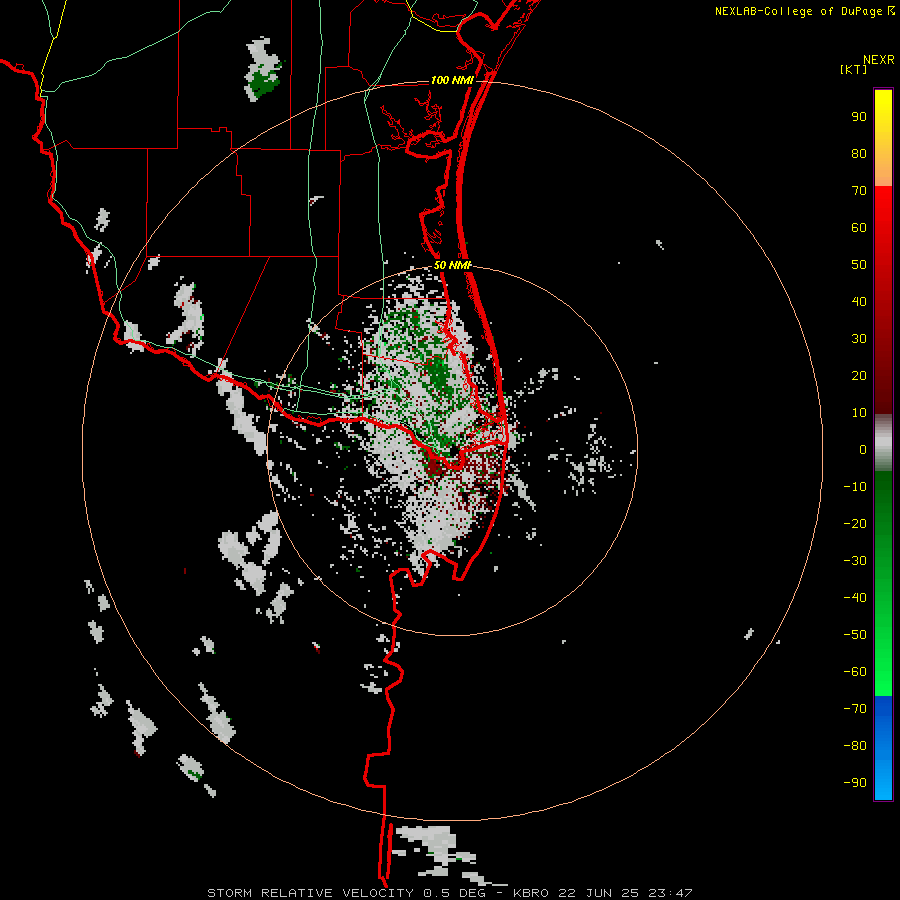Screen dimensions: 900x900
Task: Click the -40 value on the velocity scale
Action: pos(855,598)
